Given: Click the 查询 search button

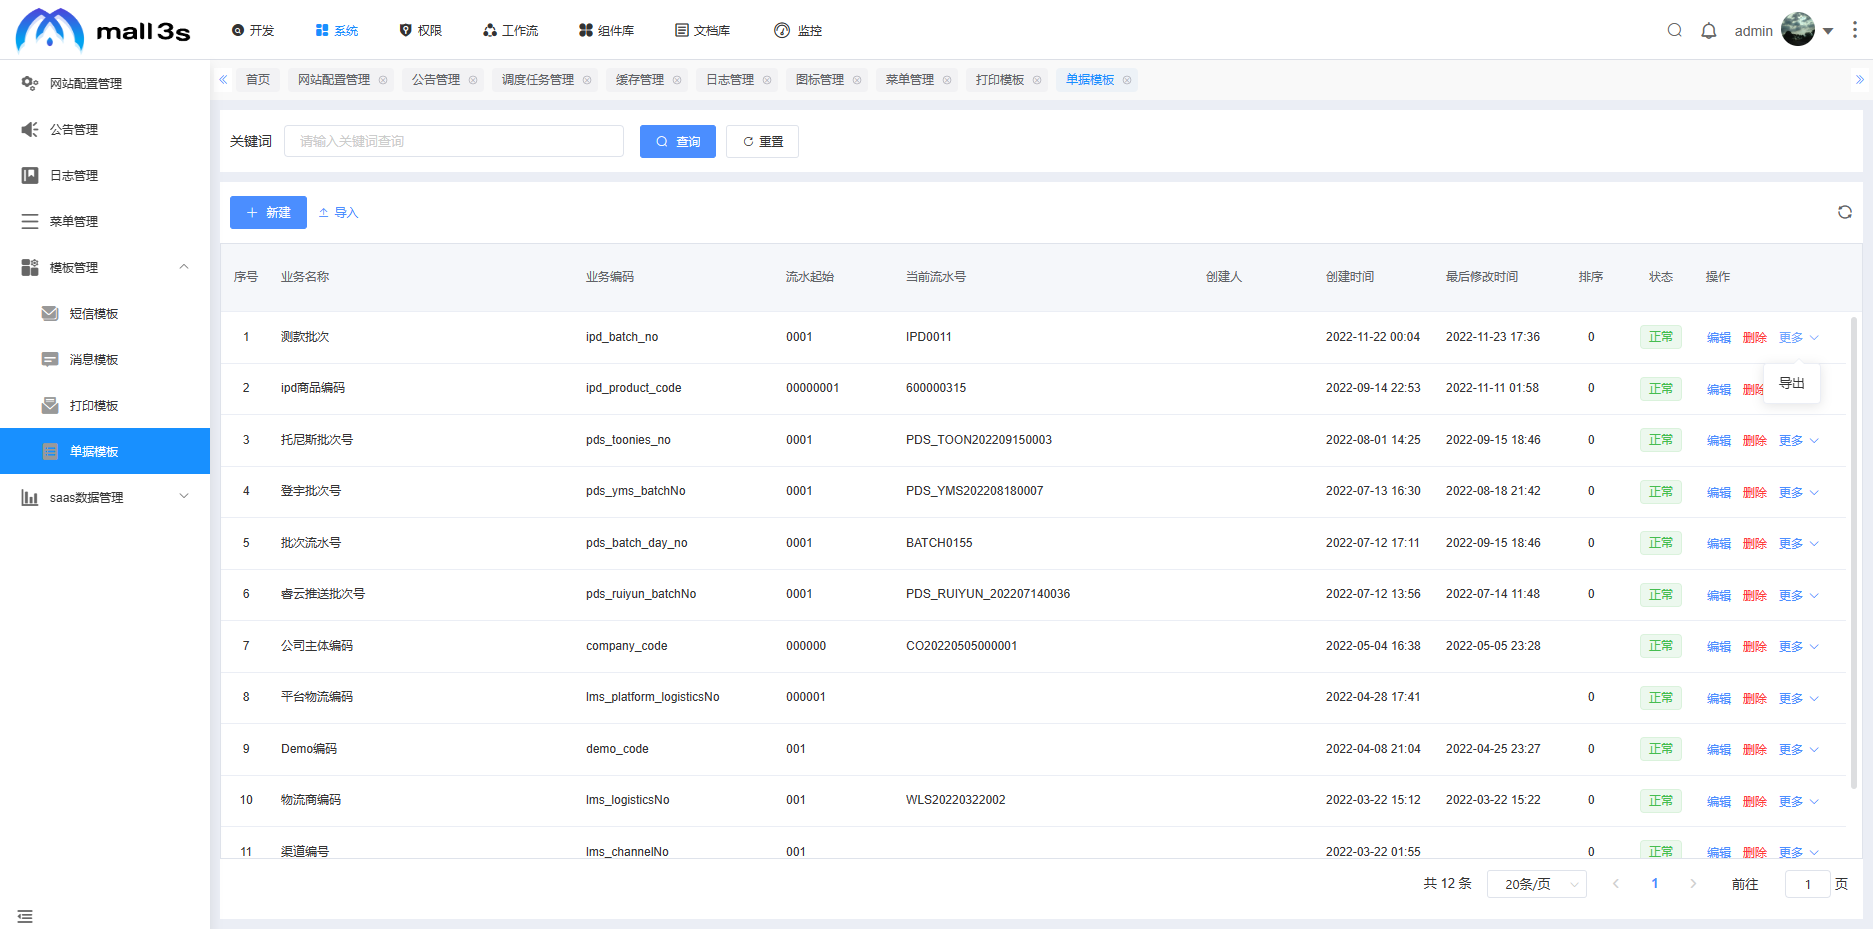Looking at the screenshot, I should [x=678, y=141].
